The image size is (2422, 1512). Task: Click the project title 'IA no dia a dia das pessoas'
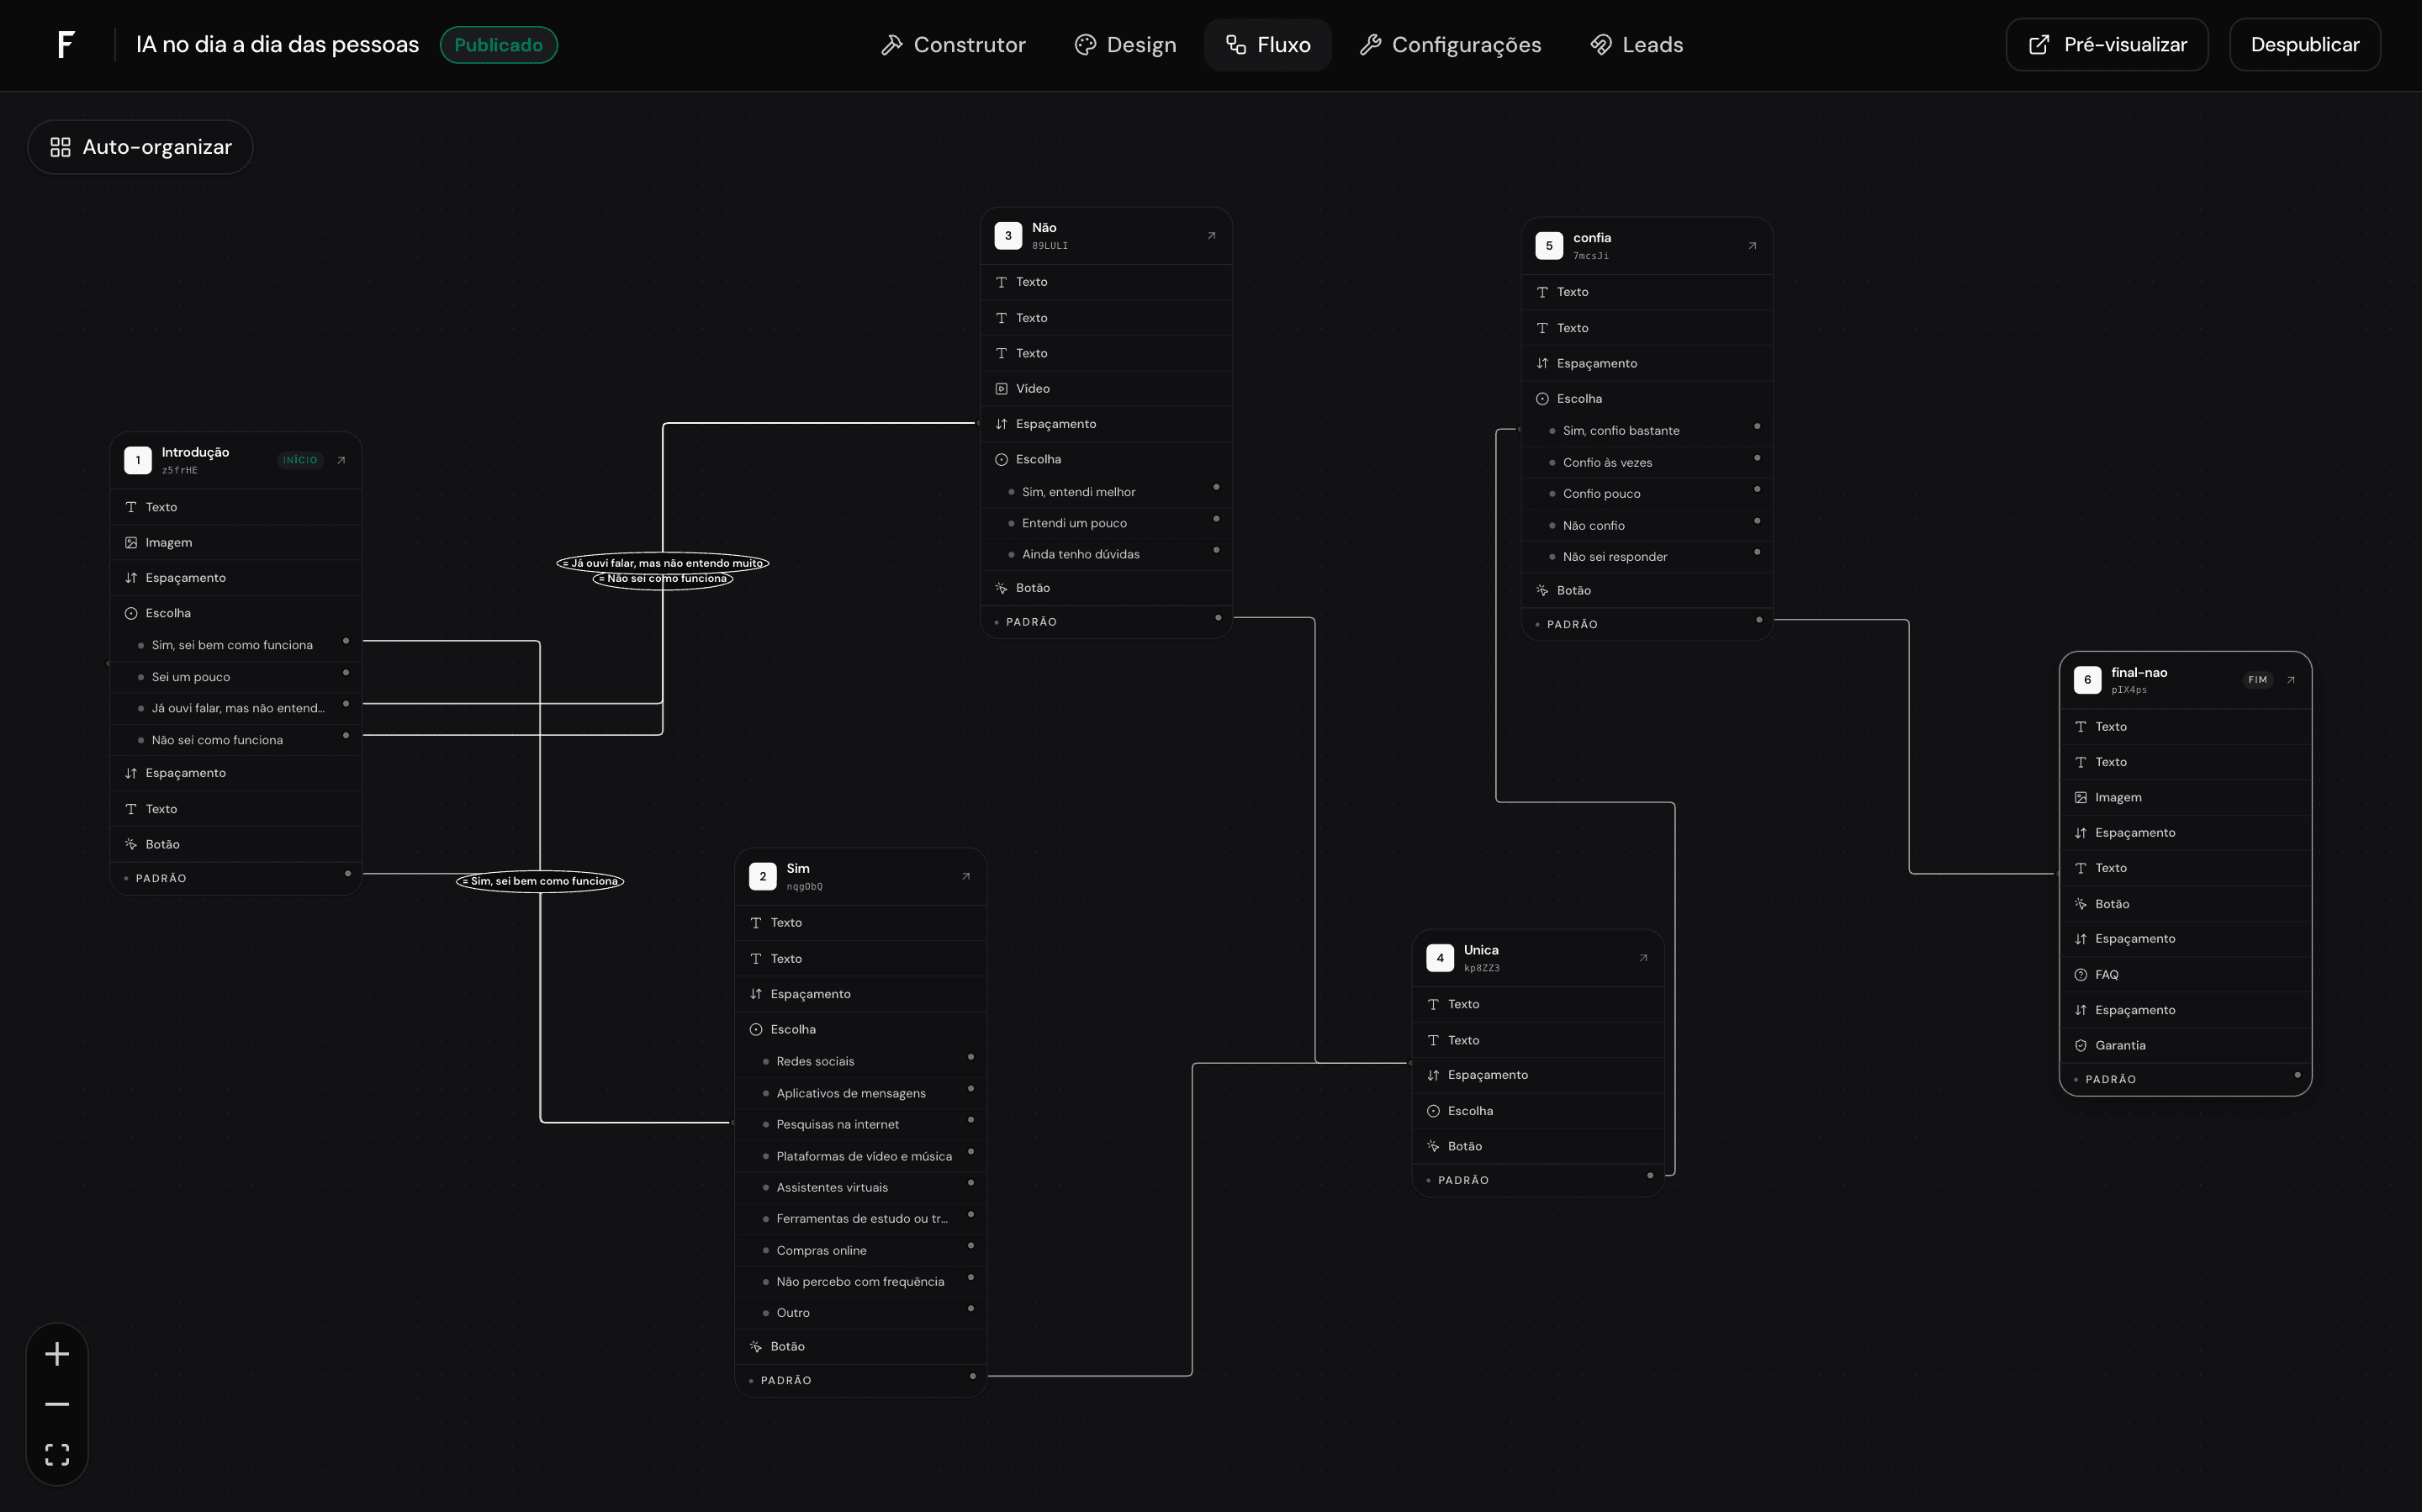click(277, 45)
